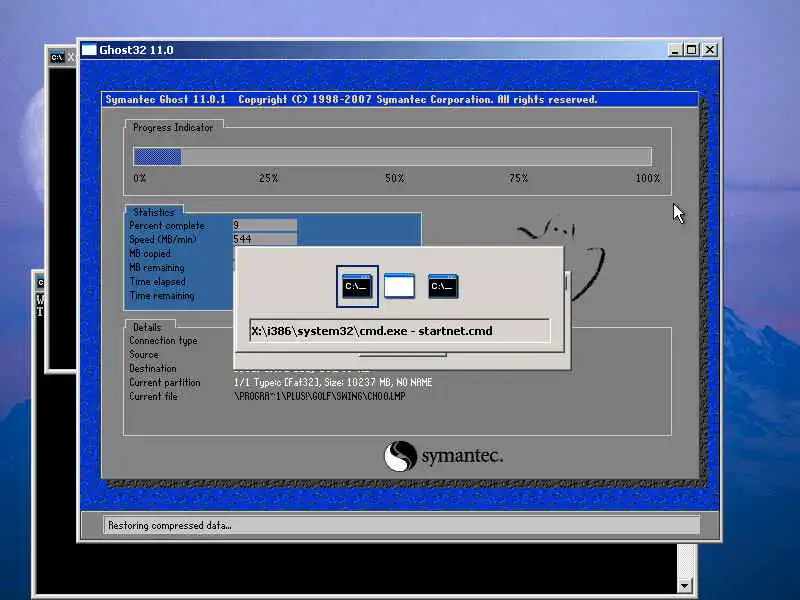Click the 'Source' label in Details
Screen dimensions: 800x600
pyautogui.click(x=144, y=354)
